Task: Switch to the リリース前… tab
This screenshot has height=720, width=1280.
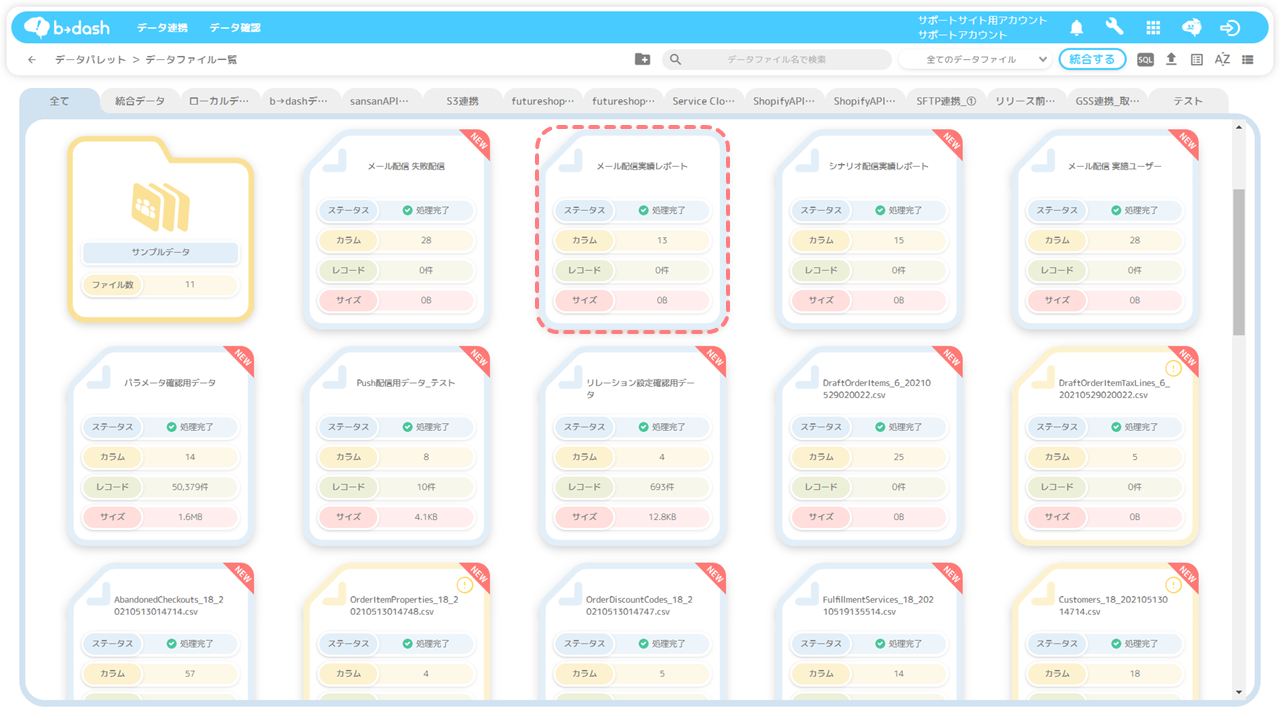Action: pyautogui.click(x=1026, y=101)
